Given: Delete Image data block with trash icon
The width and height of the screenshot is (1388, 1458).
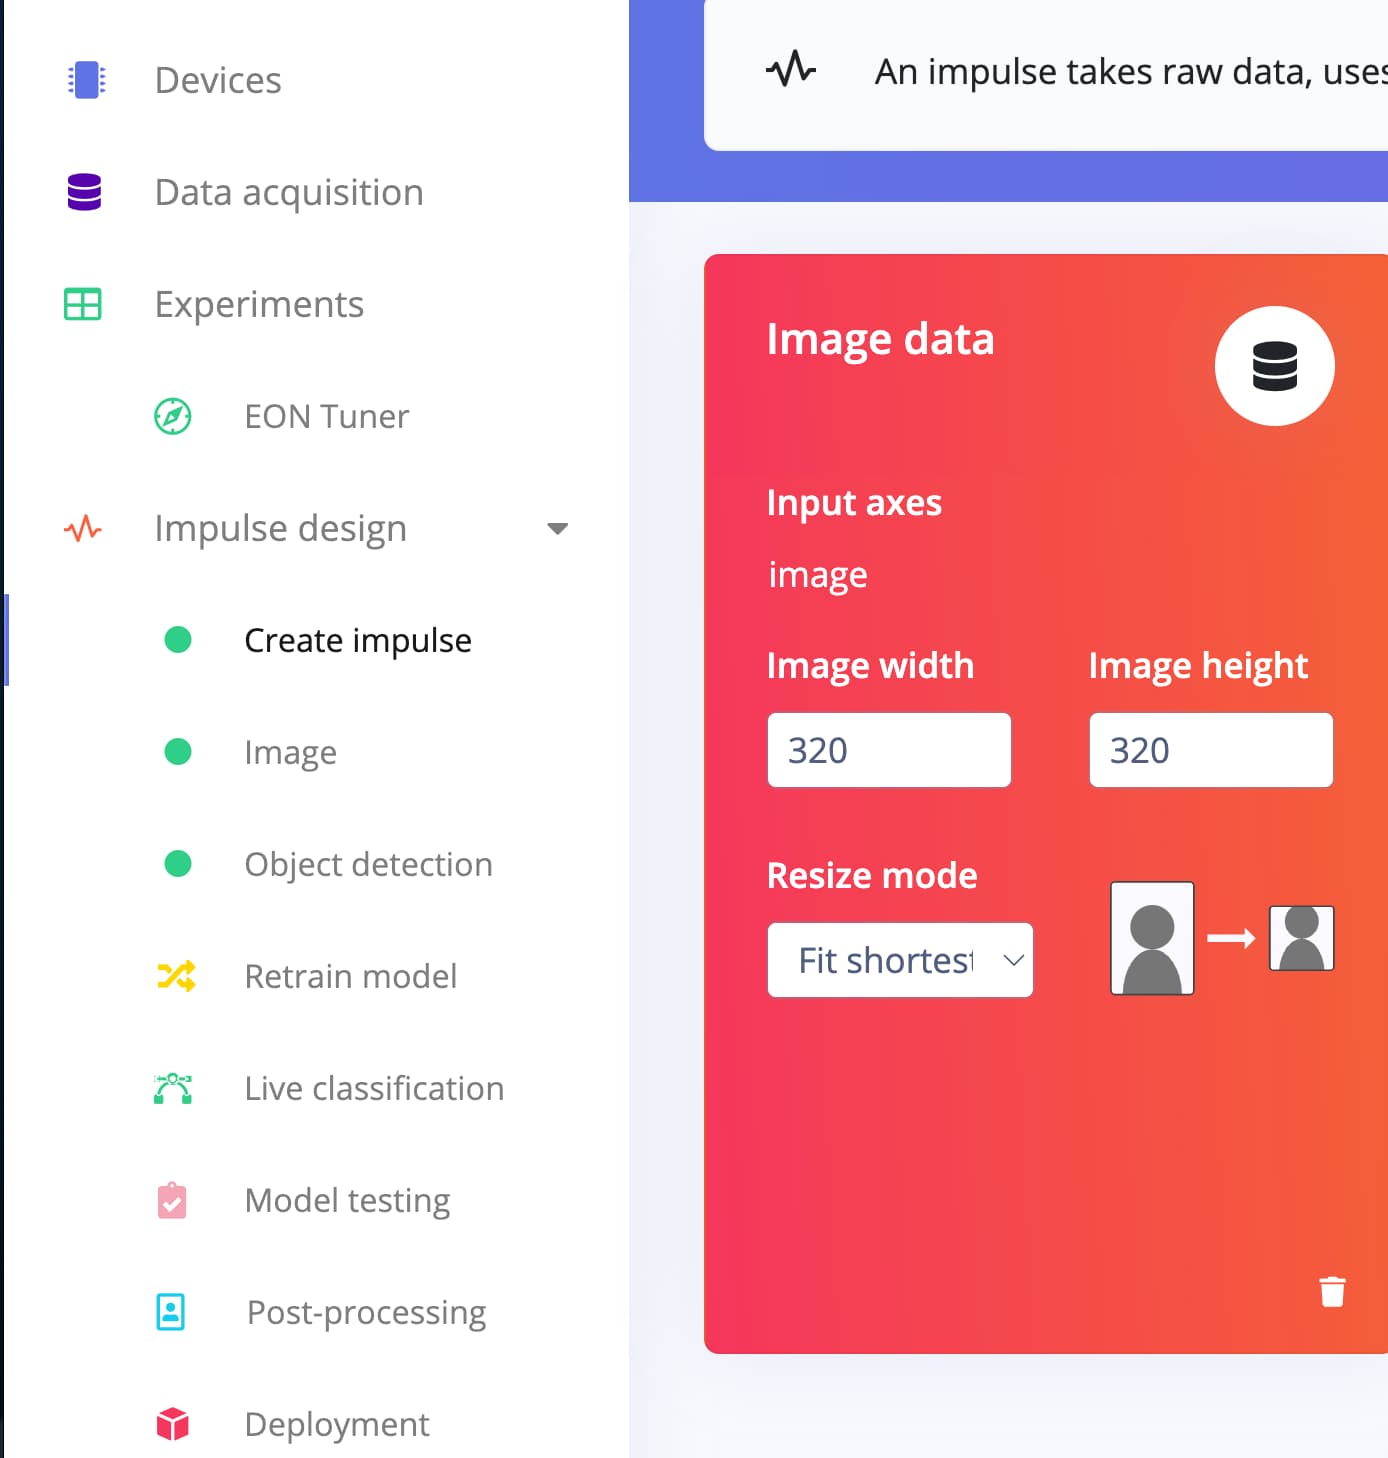Looking at the screenshot, I should 1332,1292.
